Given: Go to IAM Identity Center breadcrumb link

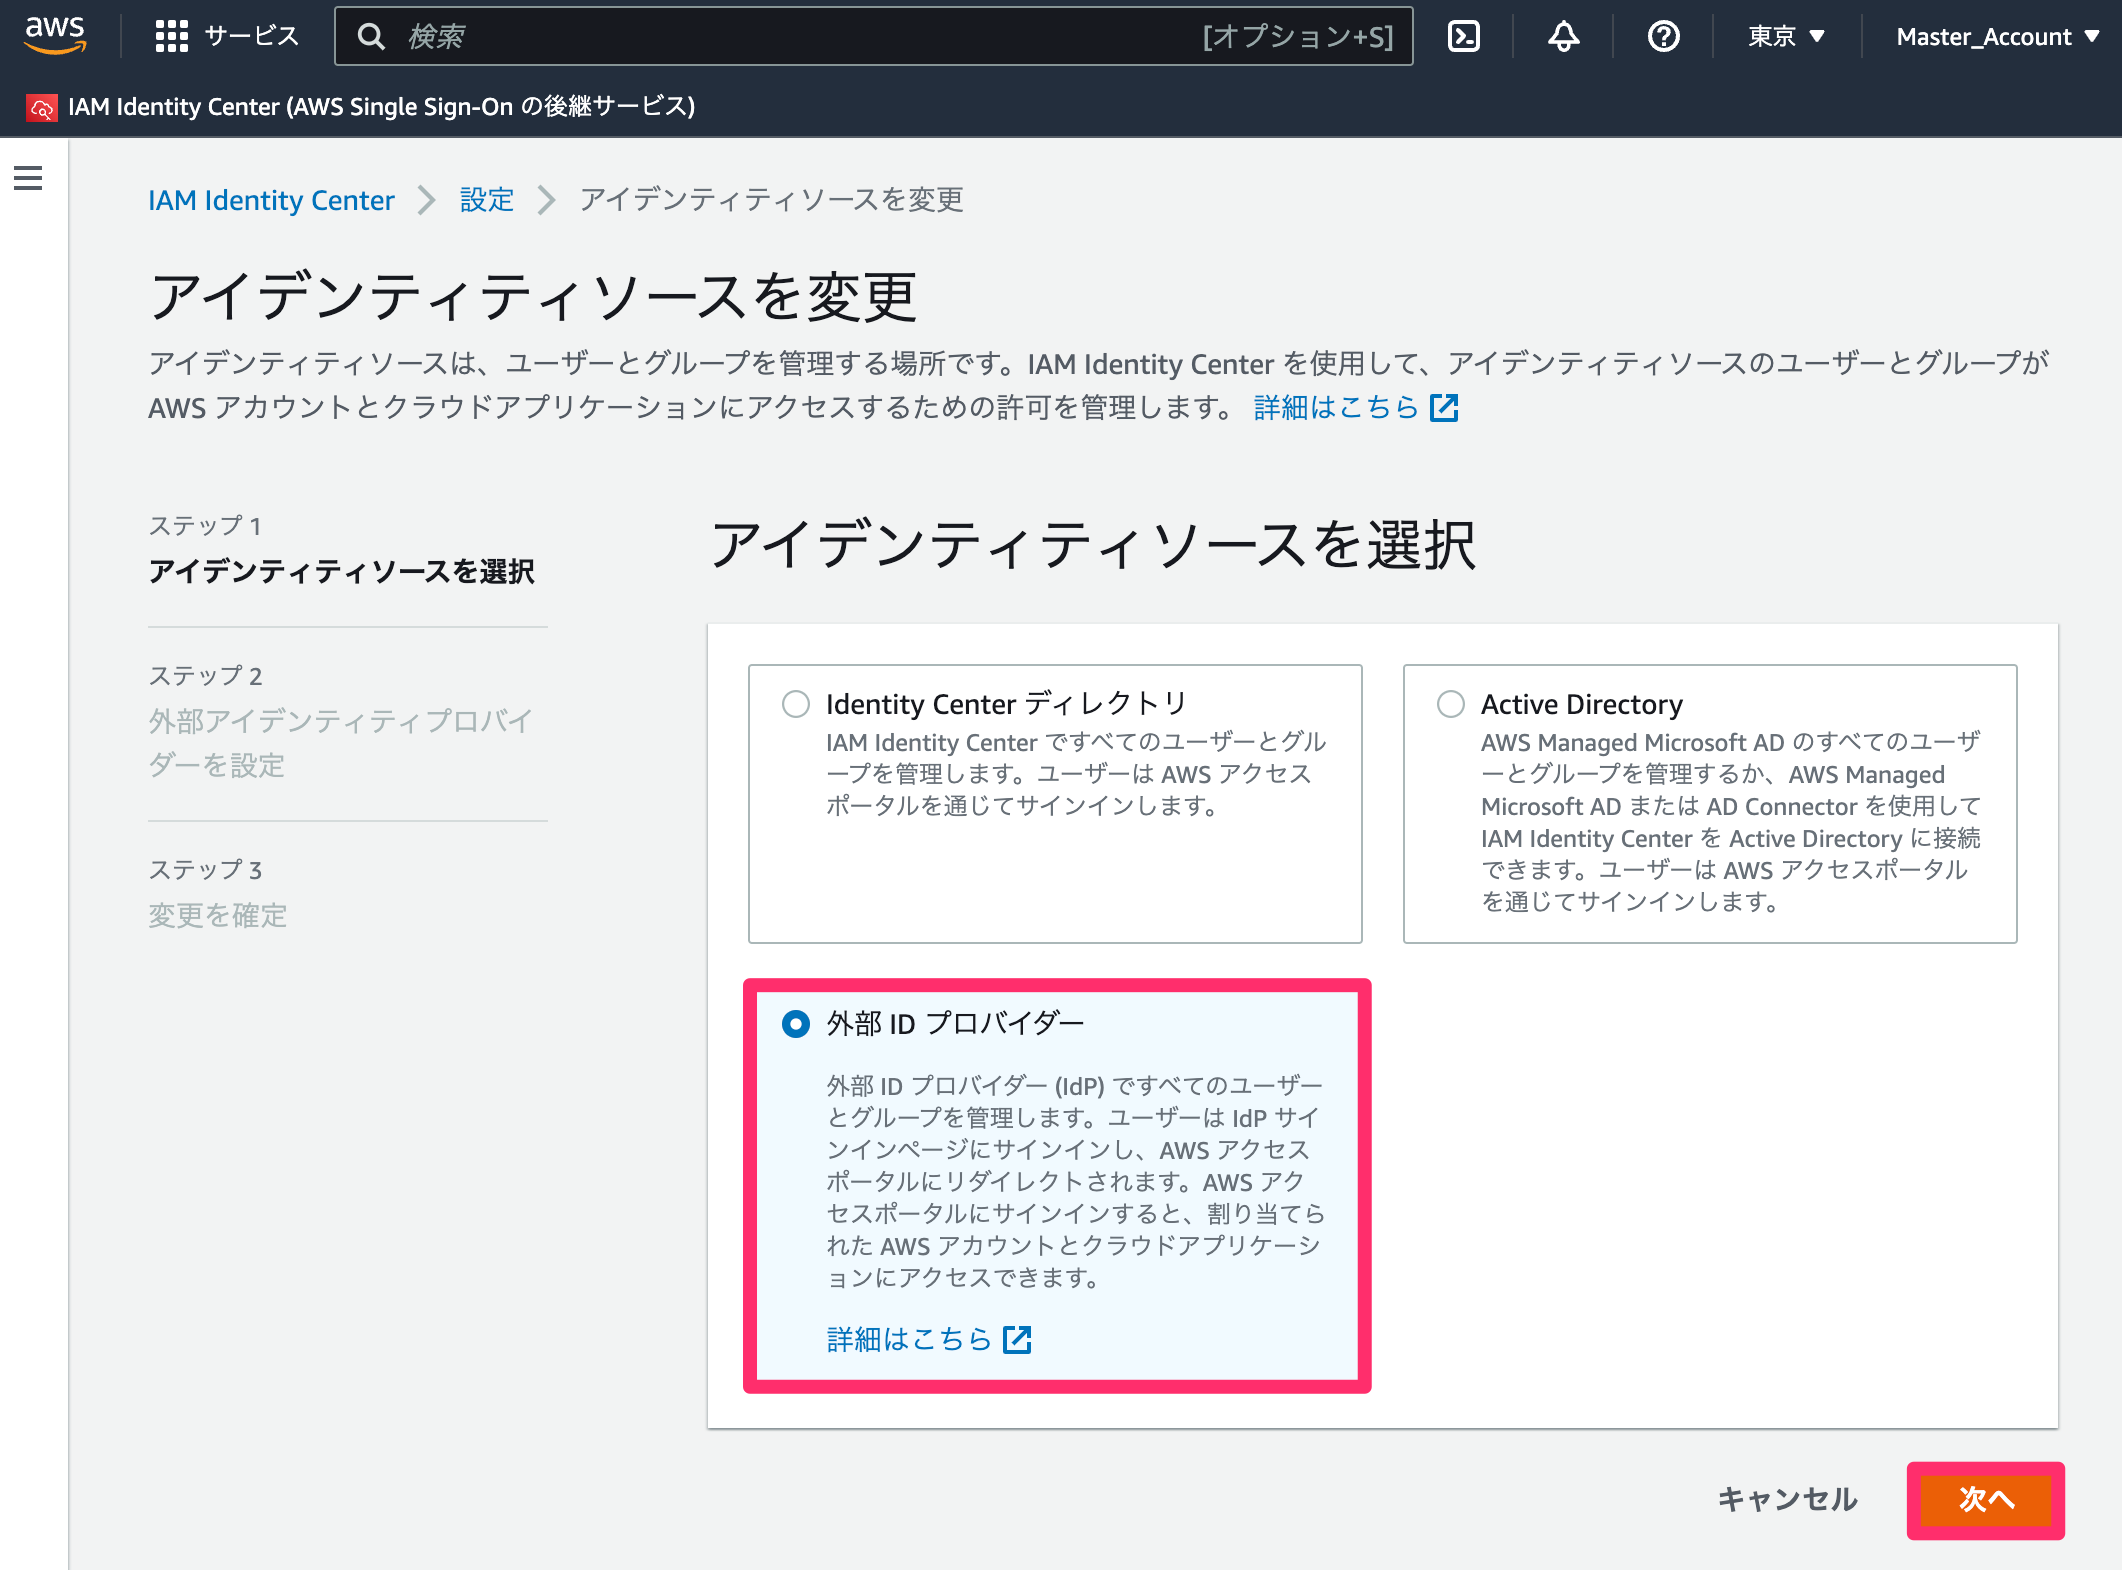Looking at the screenshot, I should (271, 200).
